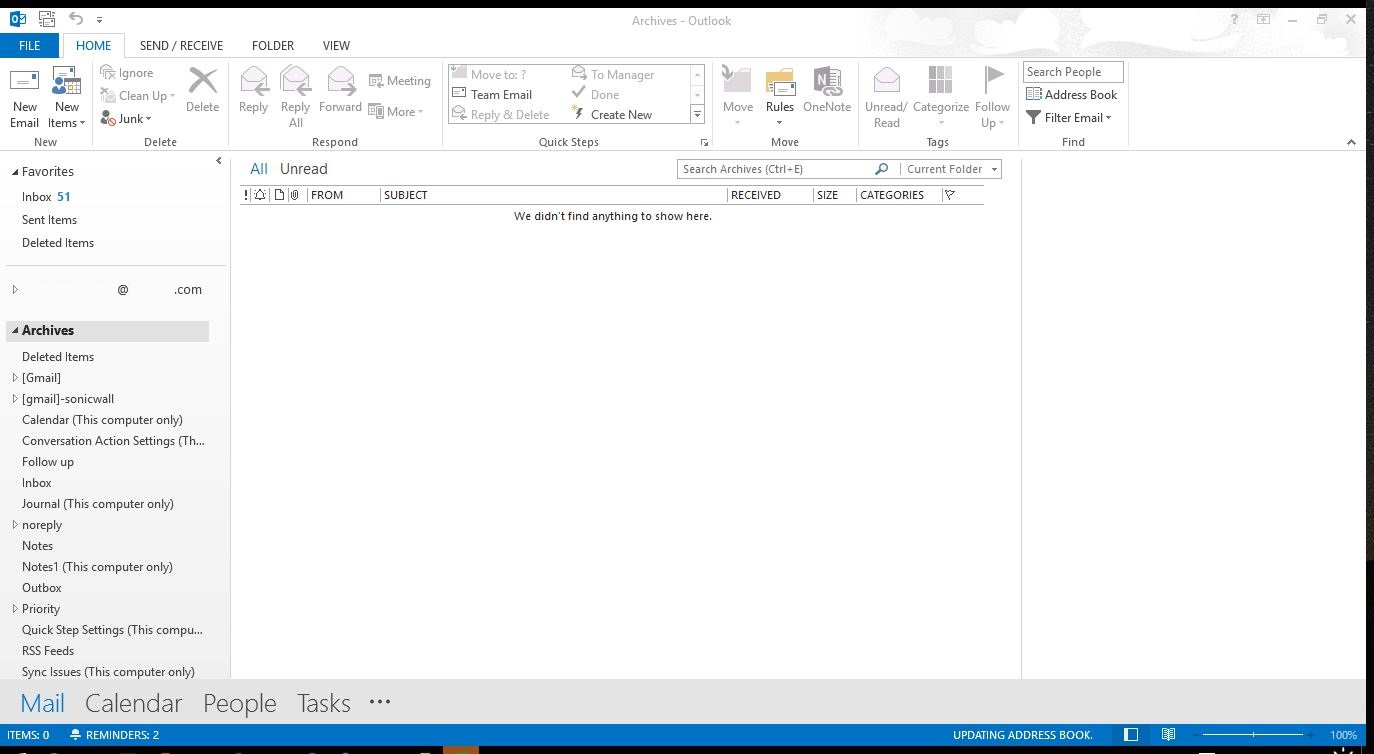Switch to the People view
1374x754 pixels.
click(x=239, y=703)
